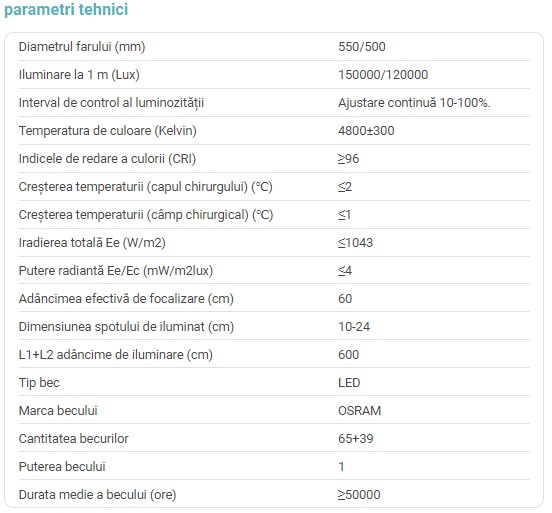Select the 'Diametrul farului (mm)' label

point(82,46)
